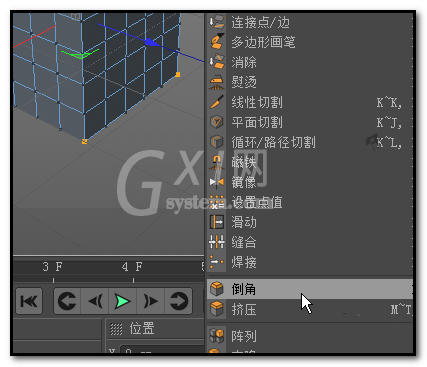Image resolution: width=427 pixels, height=367 pixels.
Task: Click the K~L shortcut text
Action: click(389, 143)
